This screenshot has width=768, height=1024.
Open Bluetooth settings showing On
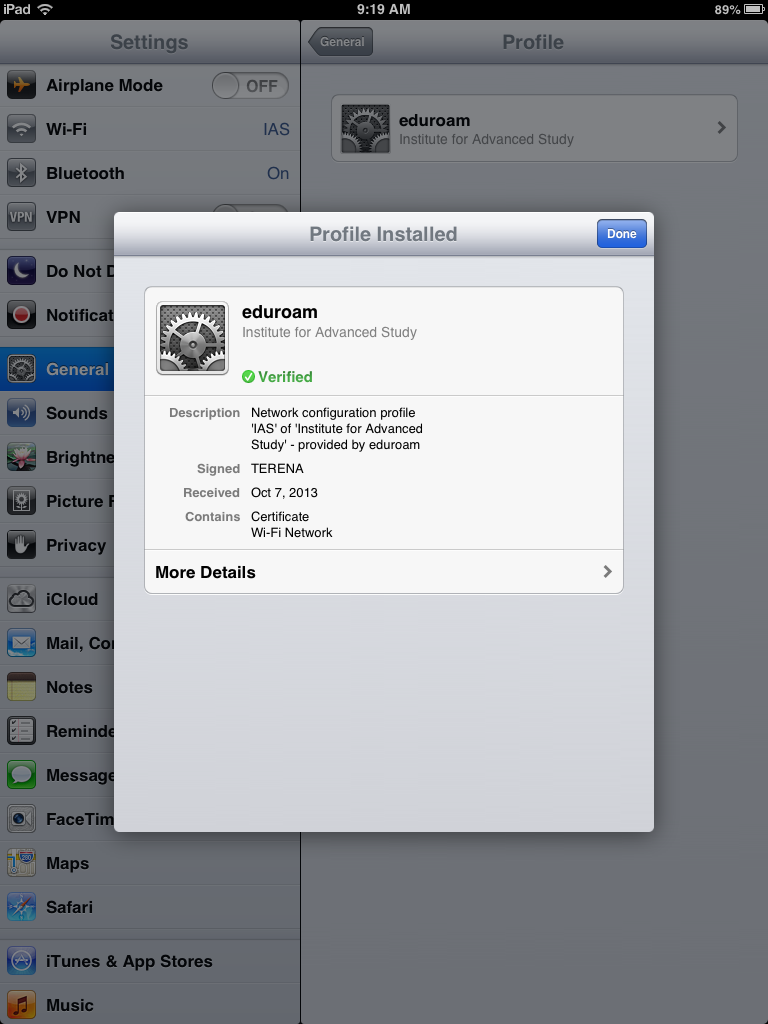click(x=150, y=173)
